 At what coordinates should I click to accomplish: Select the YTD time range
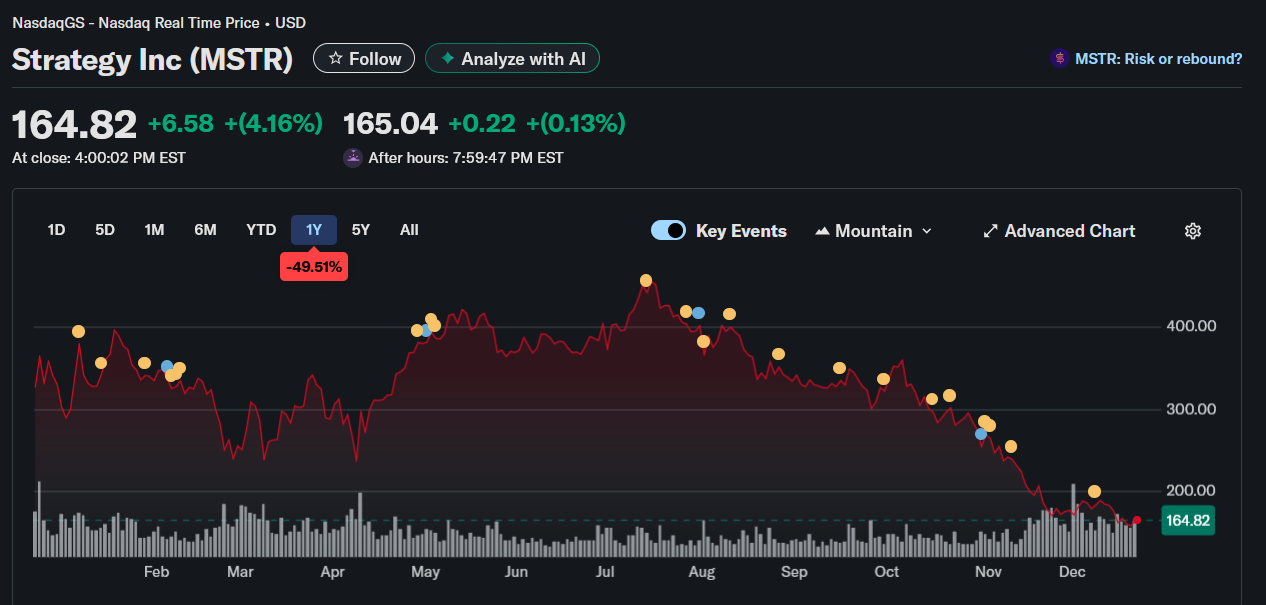(261, 230)
